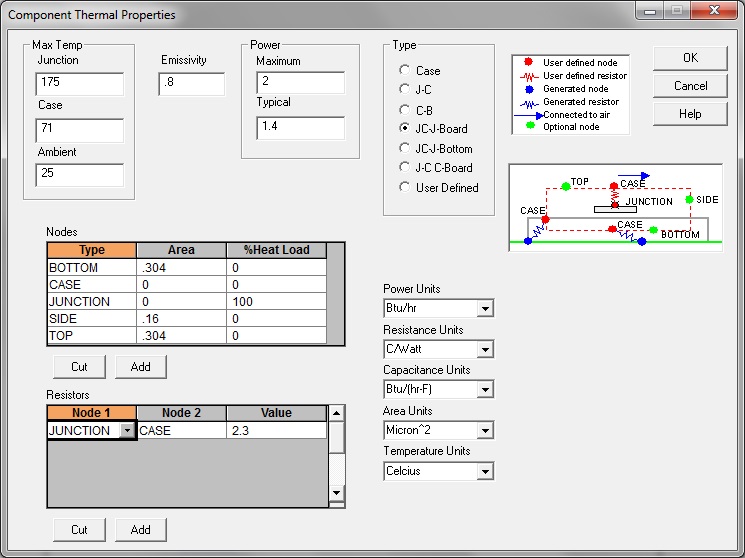Viewport: 745px width, 558px height.
Task: Select the SIDE node row
Action: pyautogui.click(x=187, y=318)
